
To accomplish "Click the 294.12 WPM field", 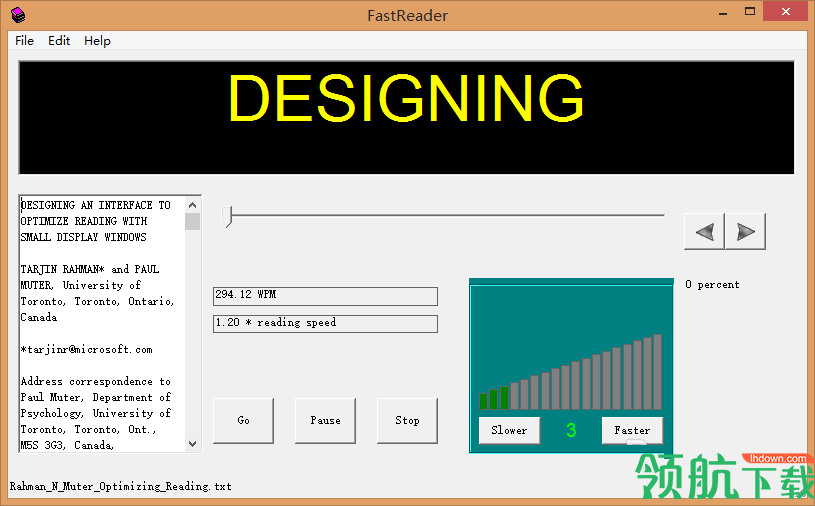I will point(325,296).
